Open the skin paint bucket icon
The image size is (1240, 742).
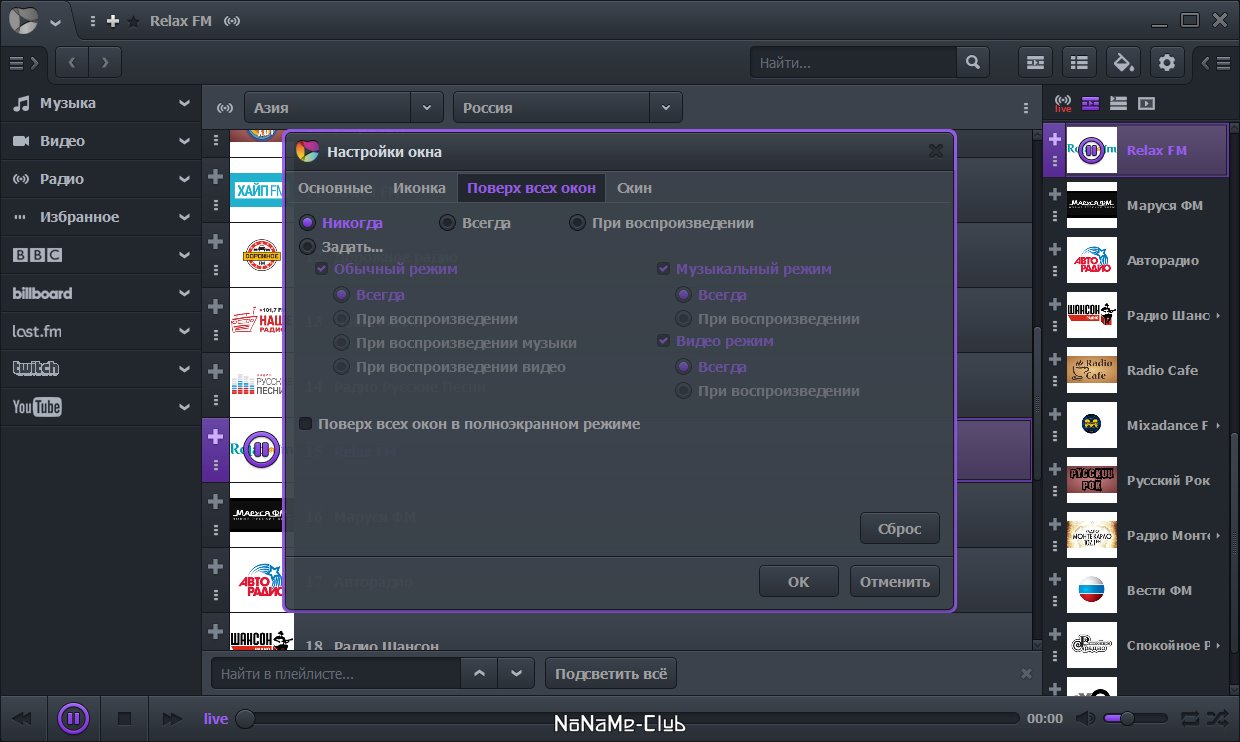pos(1123,62)
